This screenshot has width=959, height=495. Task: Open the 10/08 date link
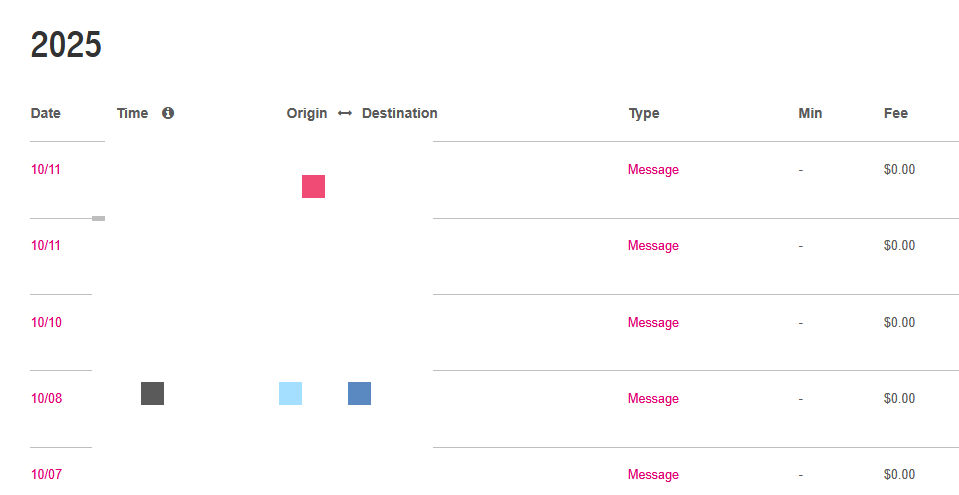(46, 398)
